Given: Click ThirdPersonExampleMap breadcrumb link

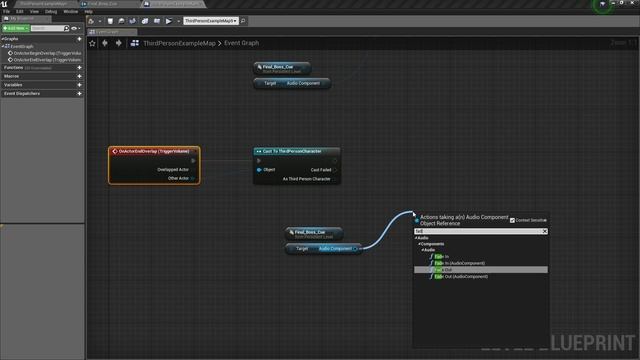Looking at the screenshot, I should click(x=179, y=43).
